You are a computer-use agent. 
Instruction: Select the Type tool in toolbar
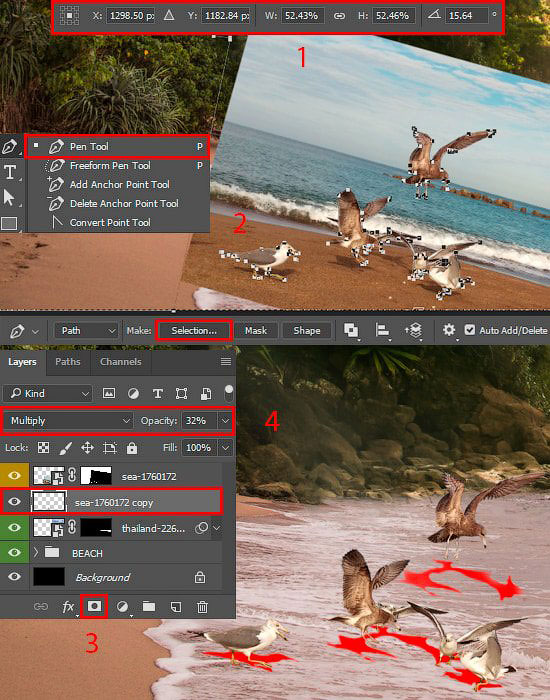[x=10, y=172]
